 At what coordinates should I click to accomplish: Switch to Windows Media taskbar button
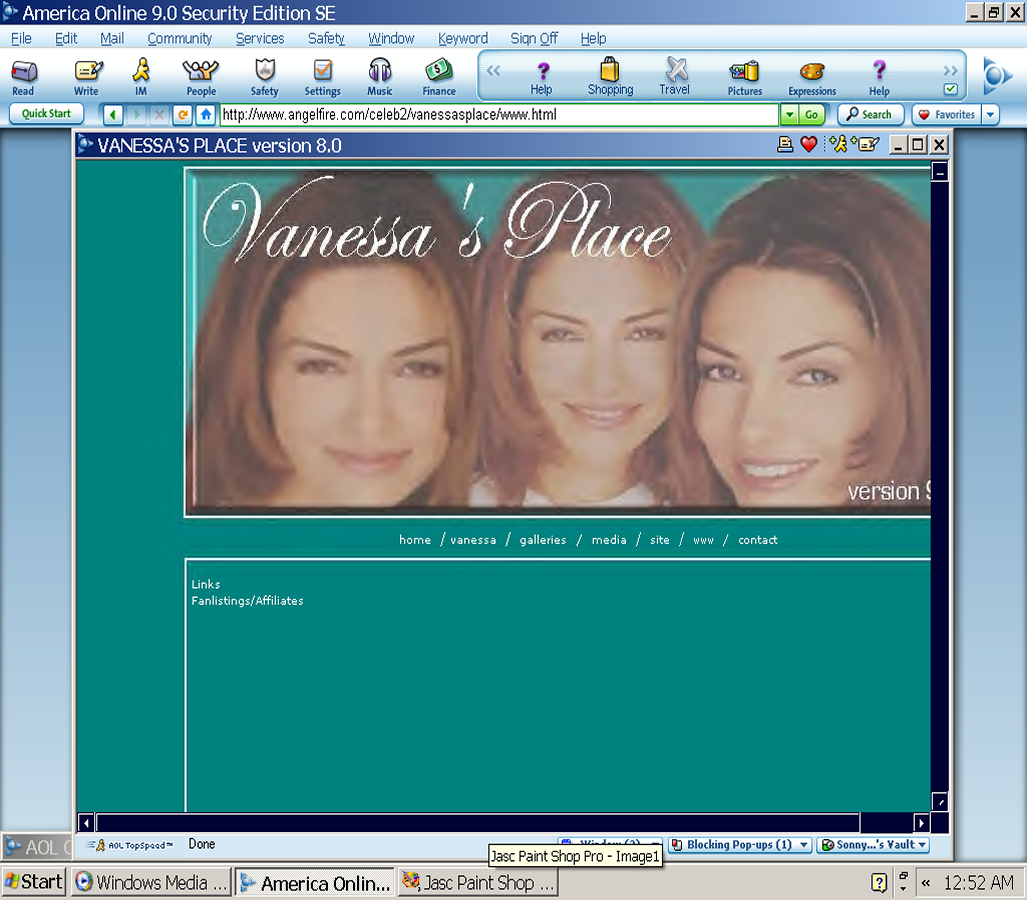pyautogui.click(x=151, y=882)
